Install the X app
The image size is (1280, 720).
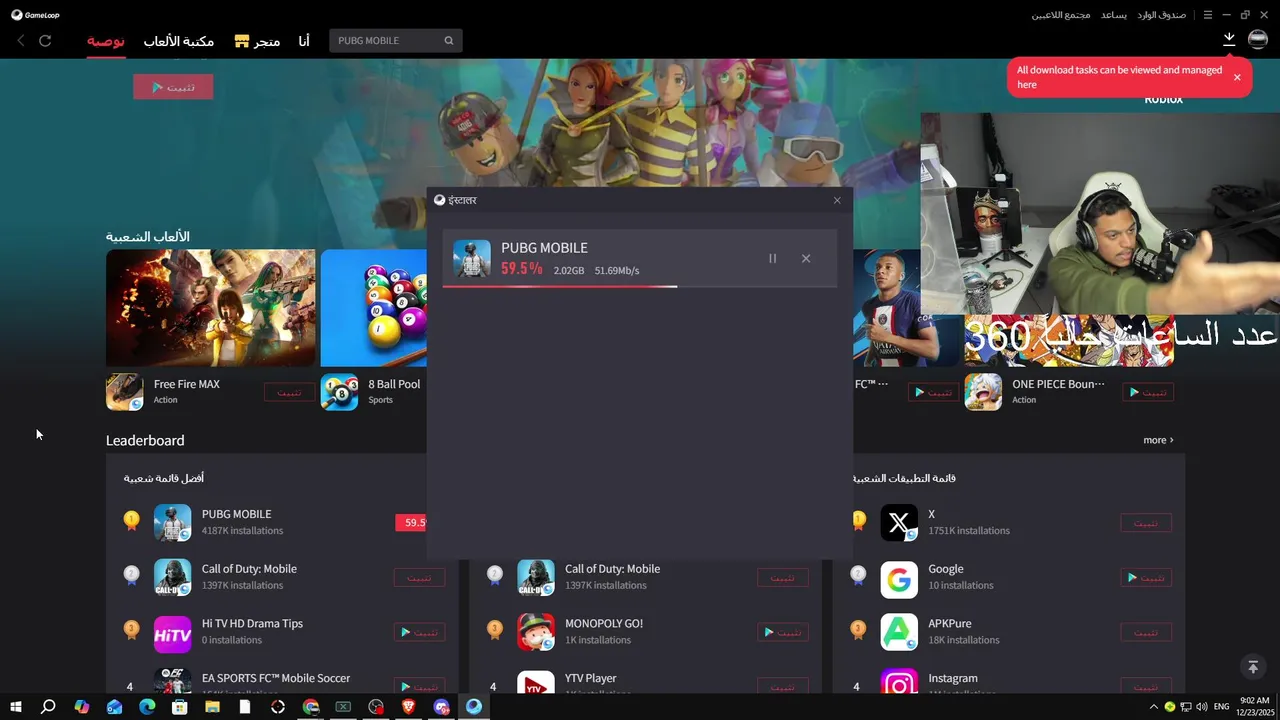(x=1146, y=523)
